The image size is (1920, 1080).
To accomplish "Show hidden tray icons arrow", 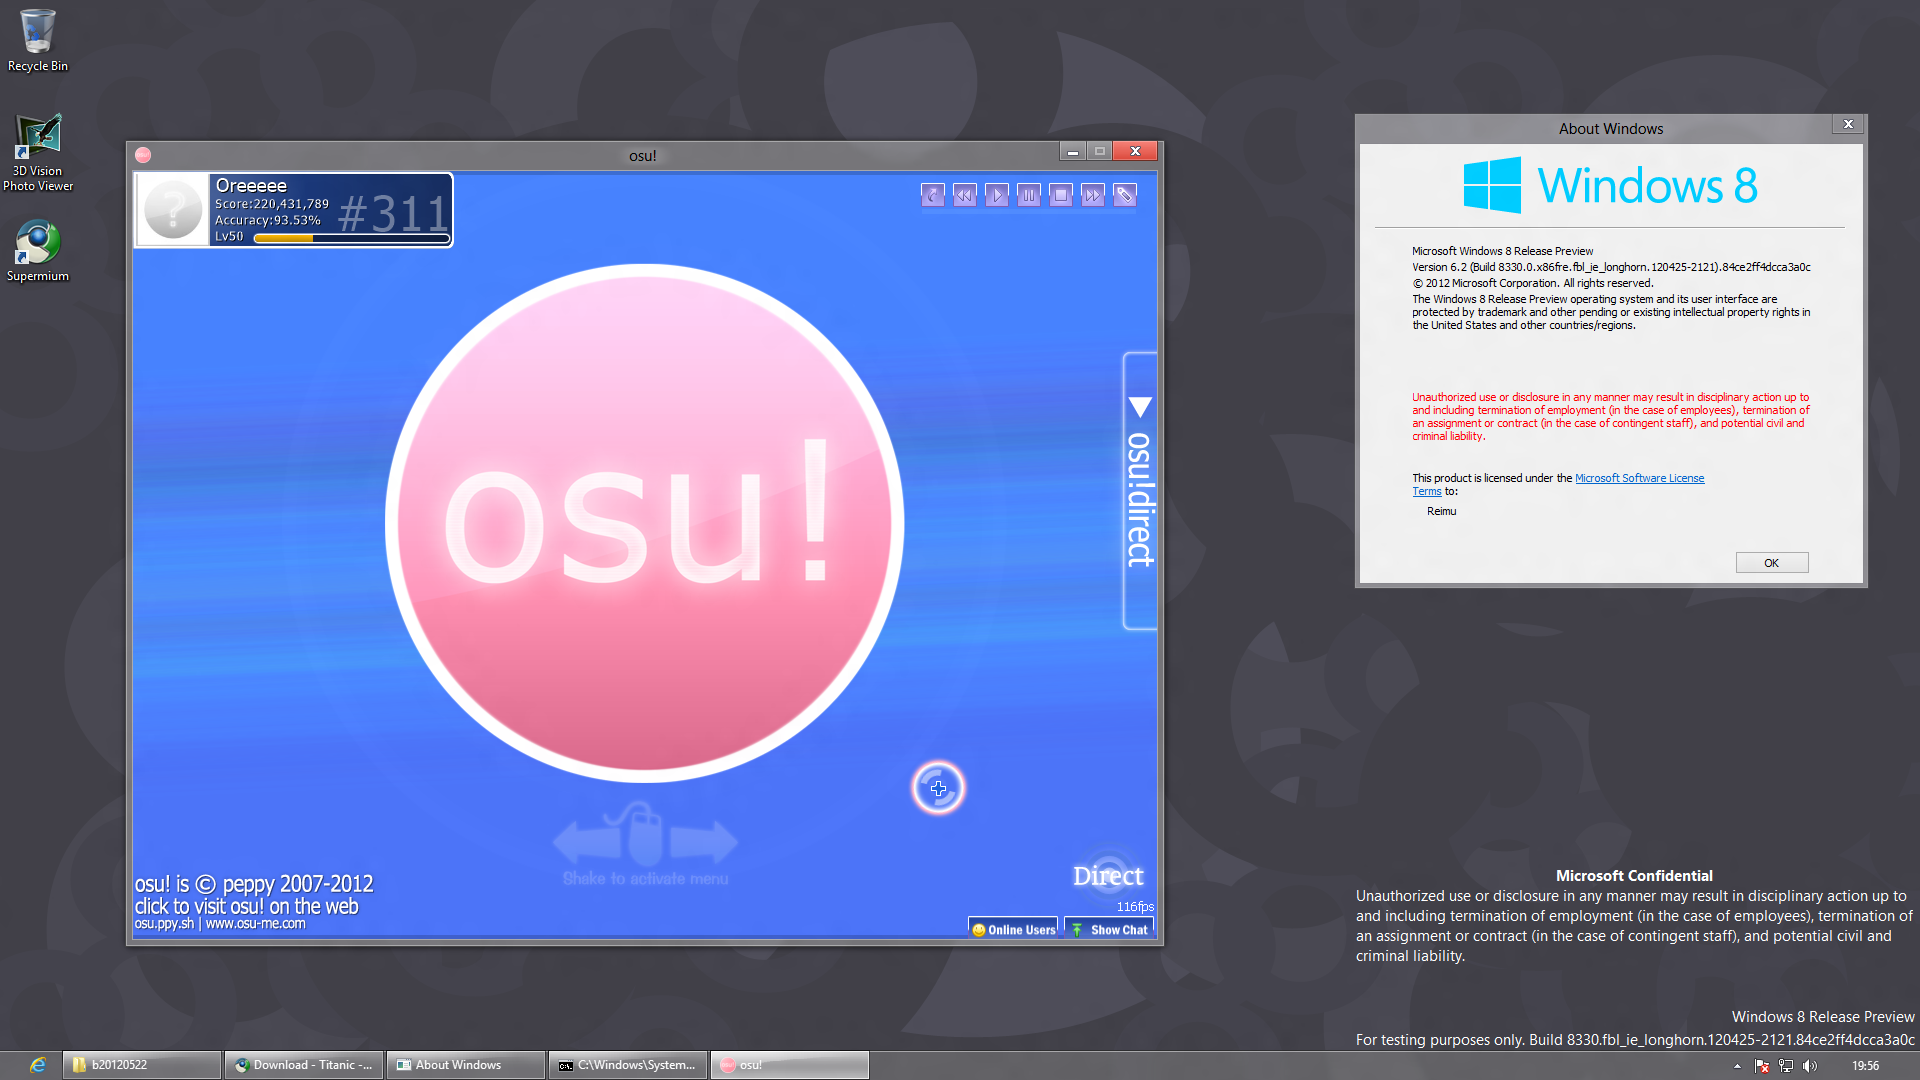I will click(1737, 1066).
